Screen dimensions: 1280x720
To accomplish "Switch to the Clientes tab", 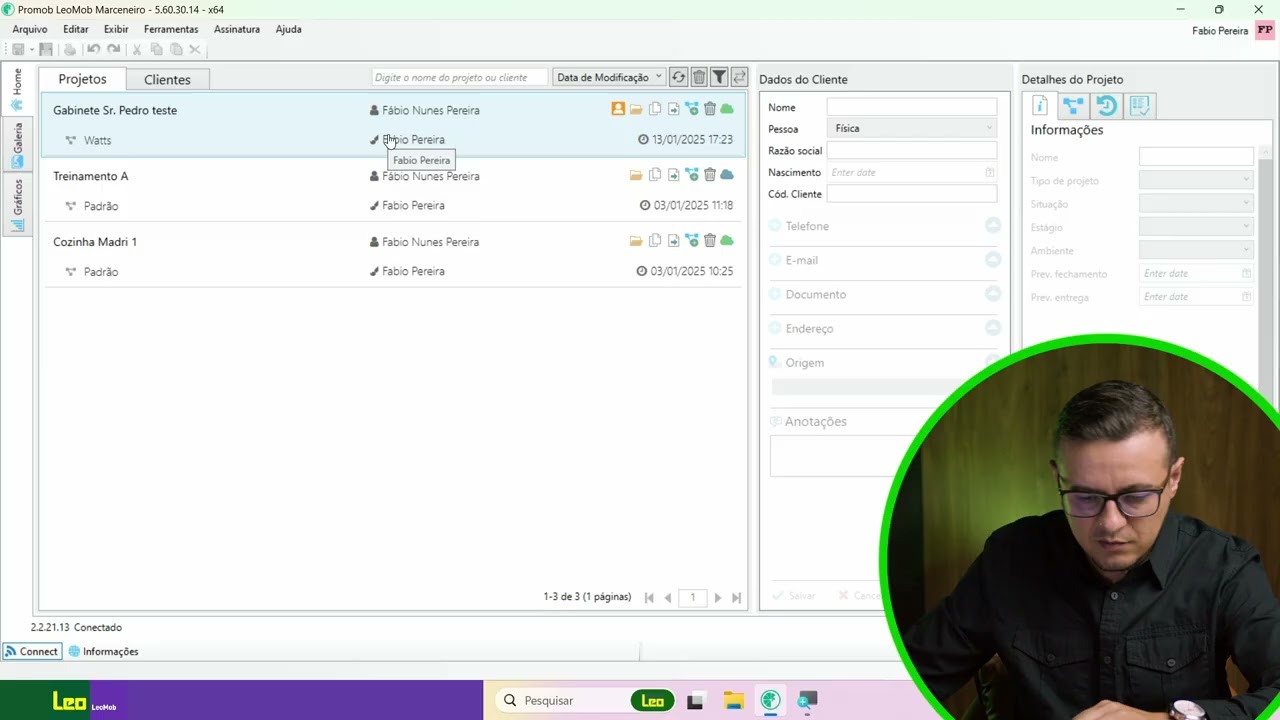I will (167, 79).
